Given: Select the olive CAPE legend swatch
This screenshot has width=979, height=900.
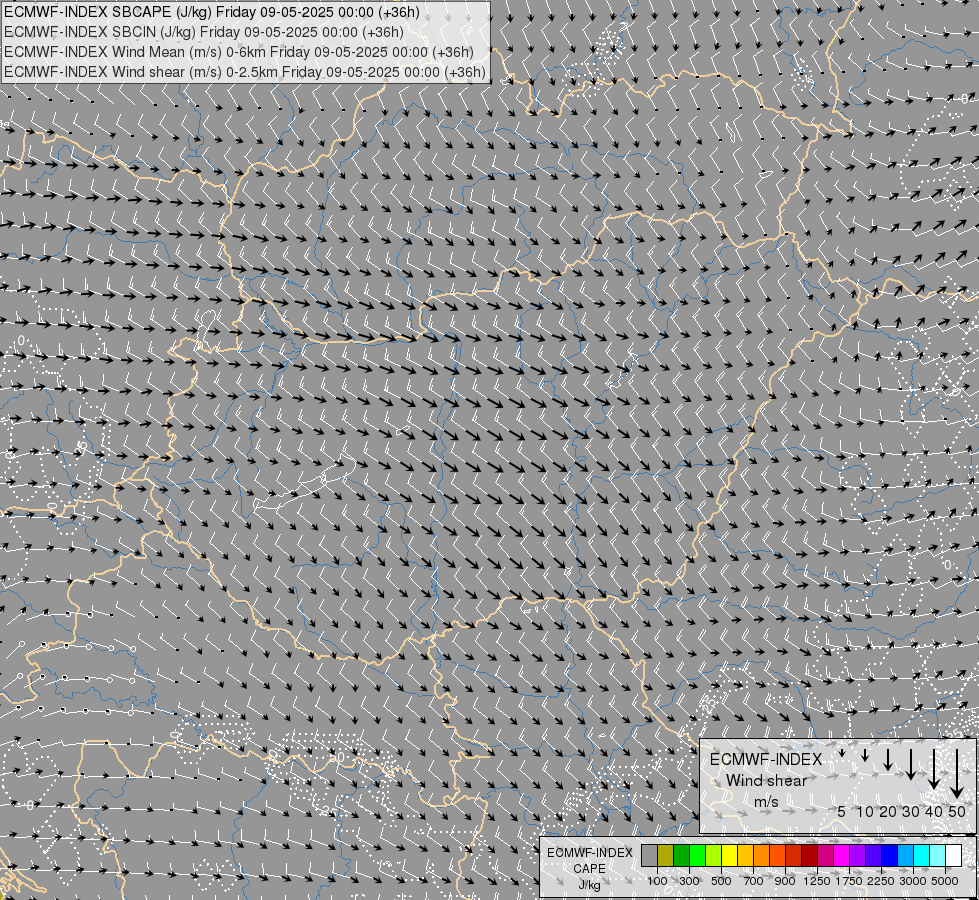Looking at the screenshot, I should tap(666, 856).
